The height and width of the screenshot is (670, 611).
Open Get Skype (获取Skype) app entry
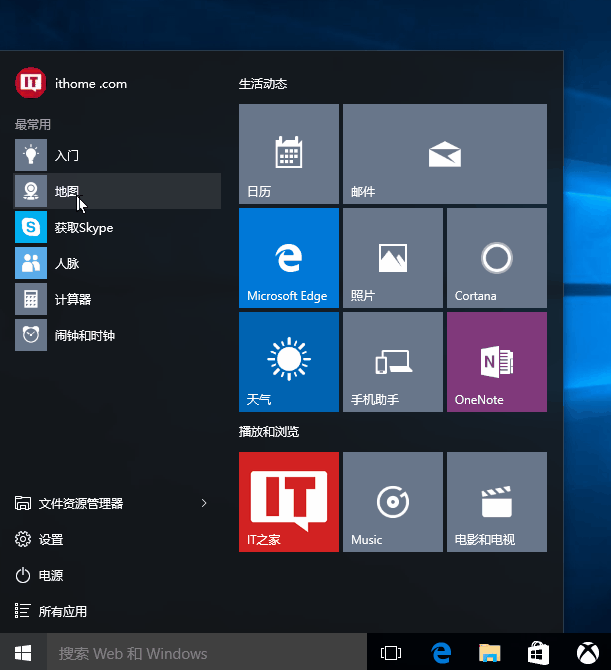pos(83,227)
